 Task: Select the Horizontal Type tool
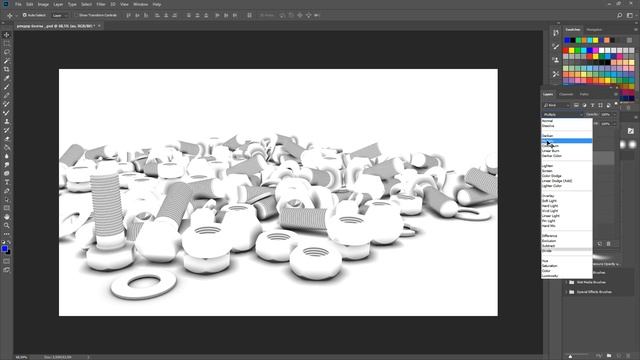7,182
